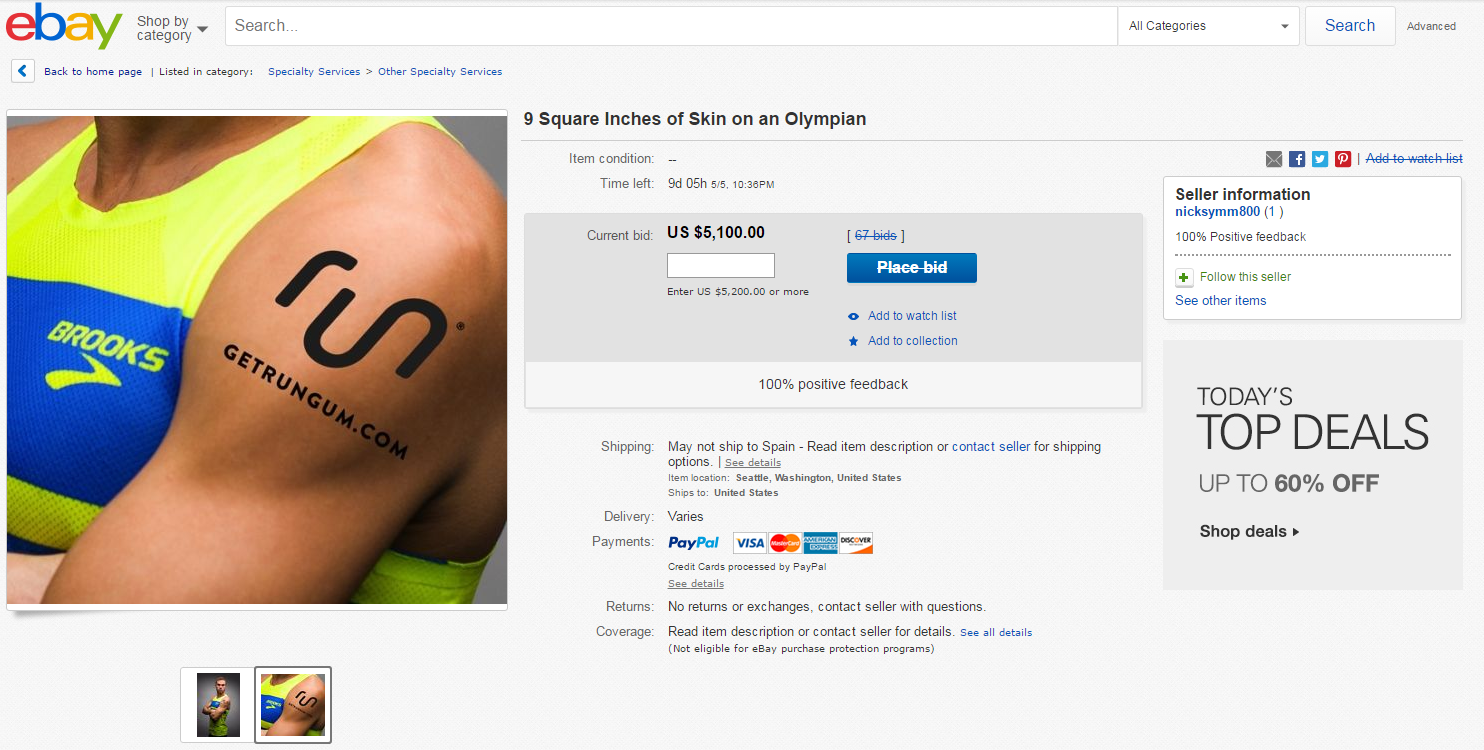
Task: Click the Place bid button
Action: [912, 268]
